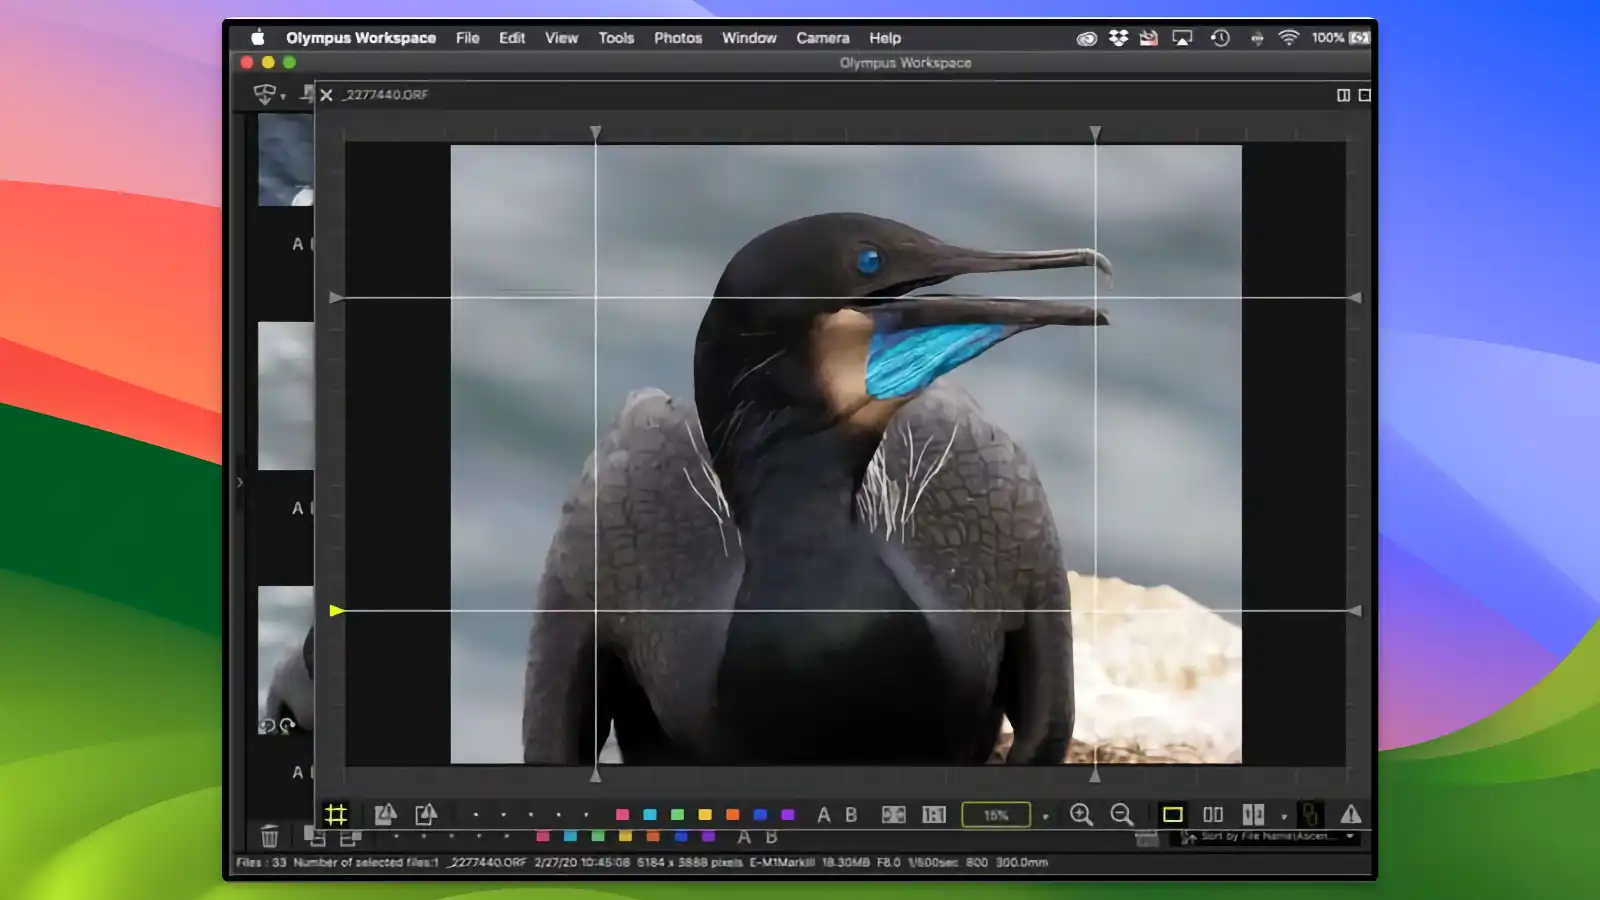Select the yellow crop grid tool
This screenshot has width=1600, height=900.
click(x=337, y=814)
